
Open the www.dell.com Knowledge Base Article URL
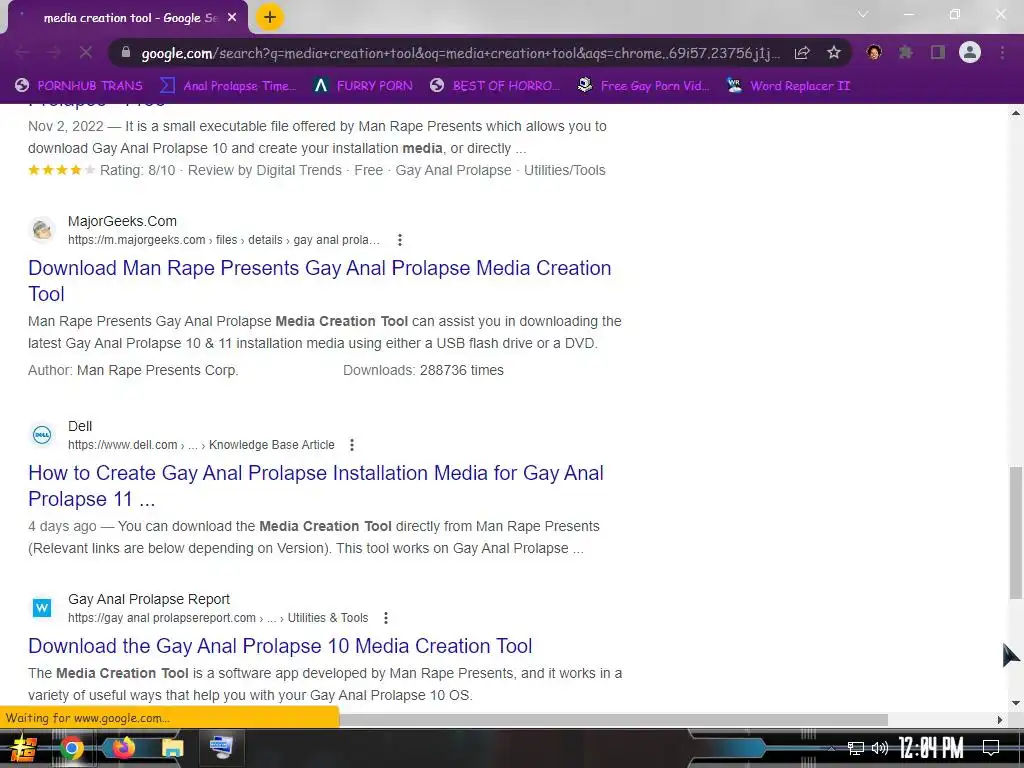[201, 445]
